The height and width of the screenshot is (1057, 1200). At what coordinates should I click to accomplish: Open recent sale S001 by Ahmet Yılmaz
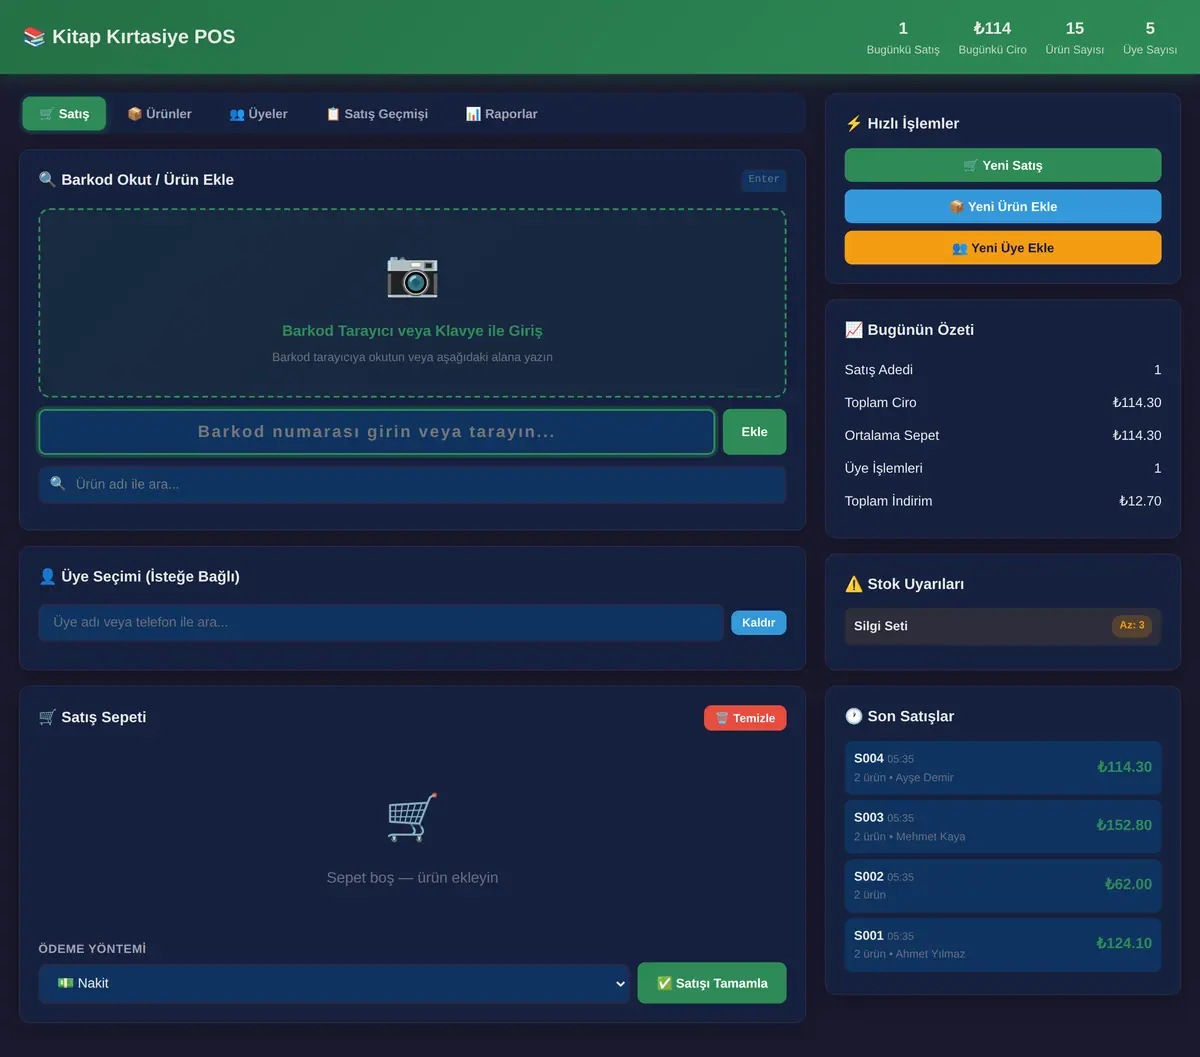click(1003, 945)
